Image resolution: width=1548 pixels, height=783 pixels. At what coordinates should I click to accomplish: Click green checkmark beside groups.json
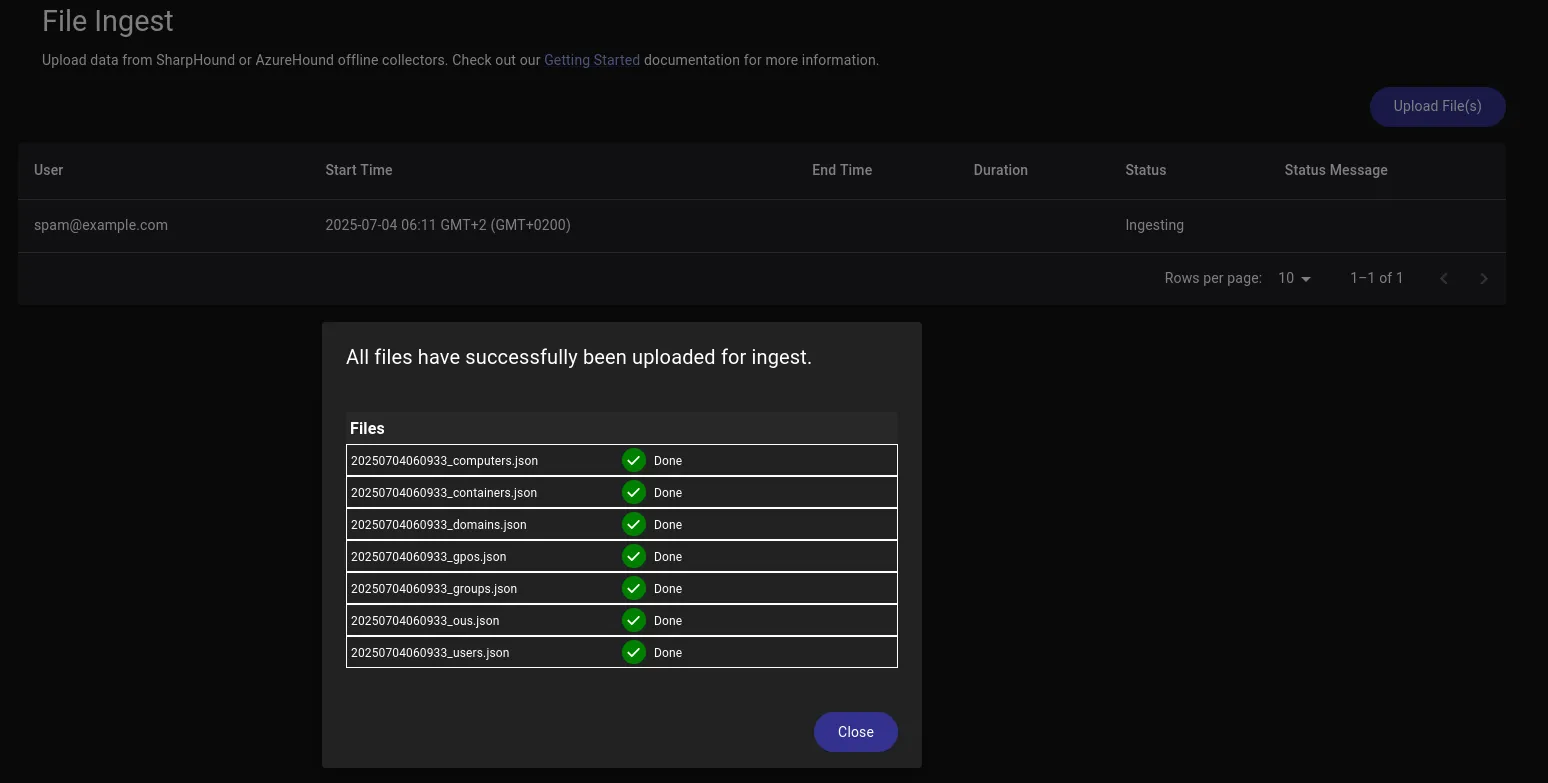tap(633, 589)
